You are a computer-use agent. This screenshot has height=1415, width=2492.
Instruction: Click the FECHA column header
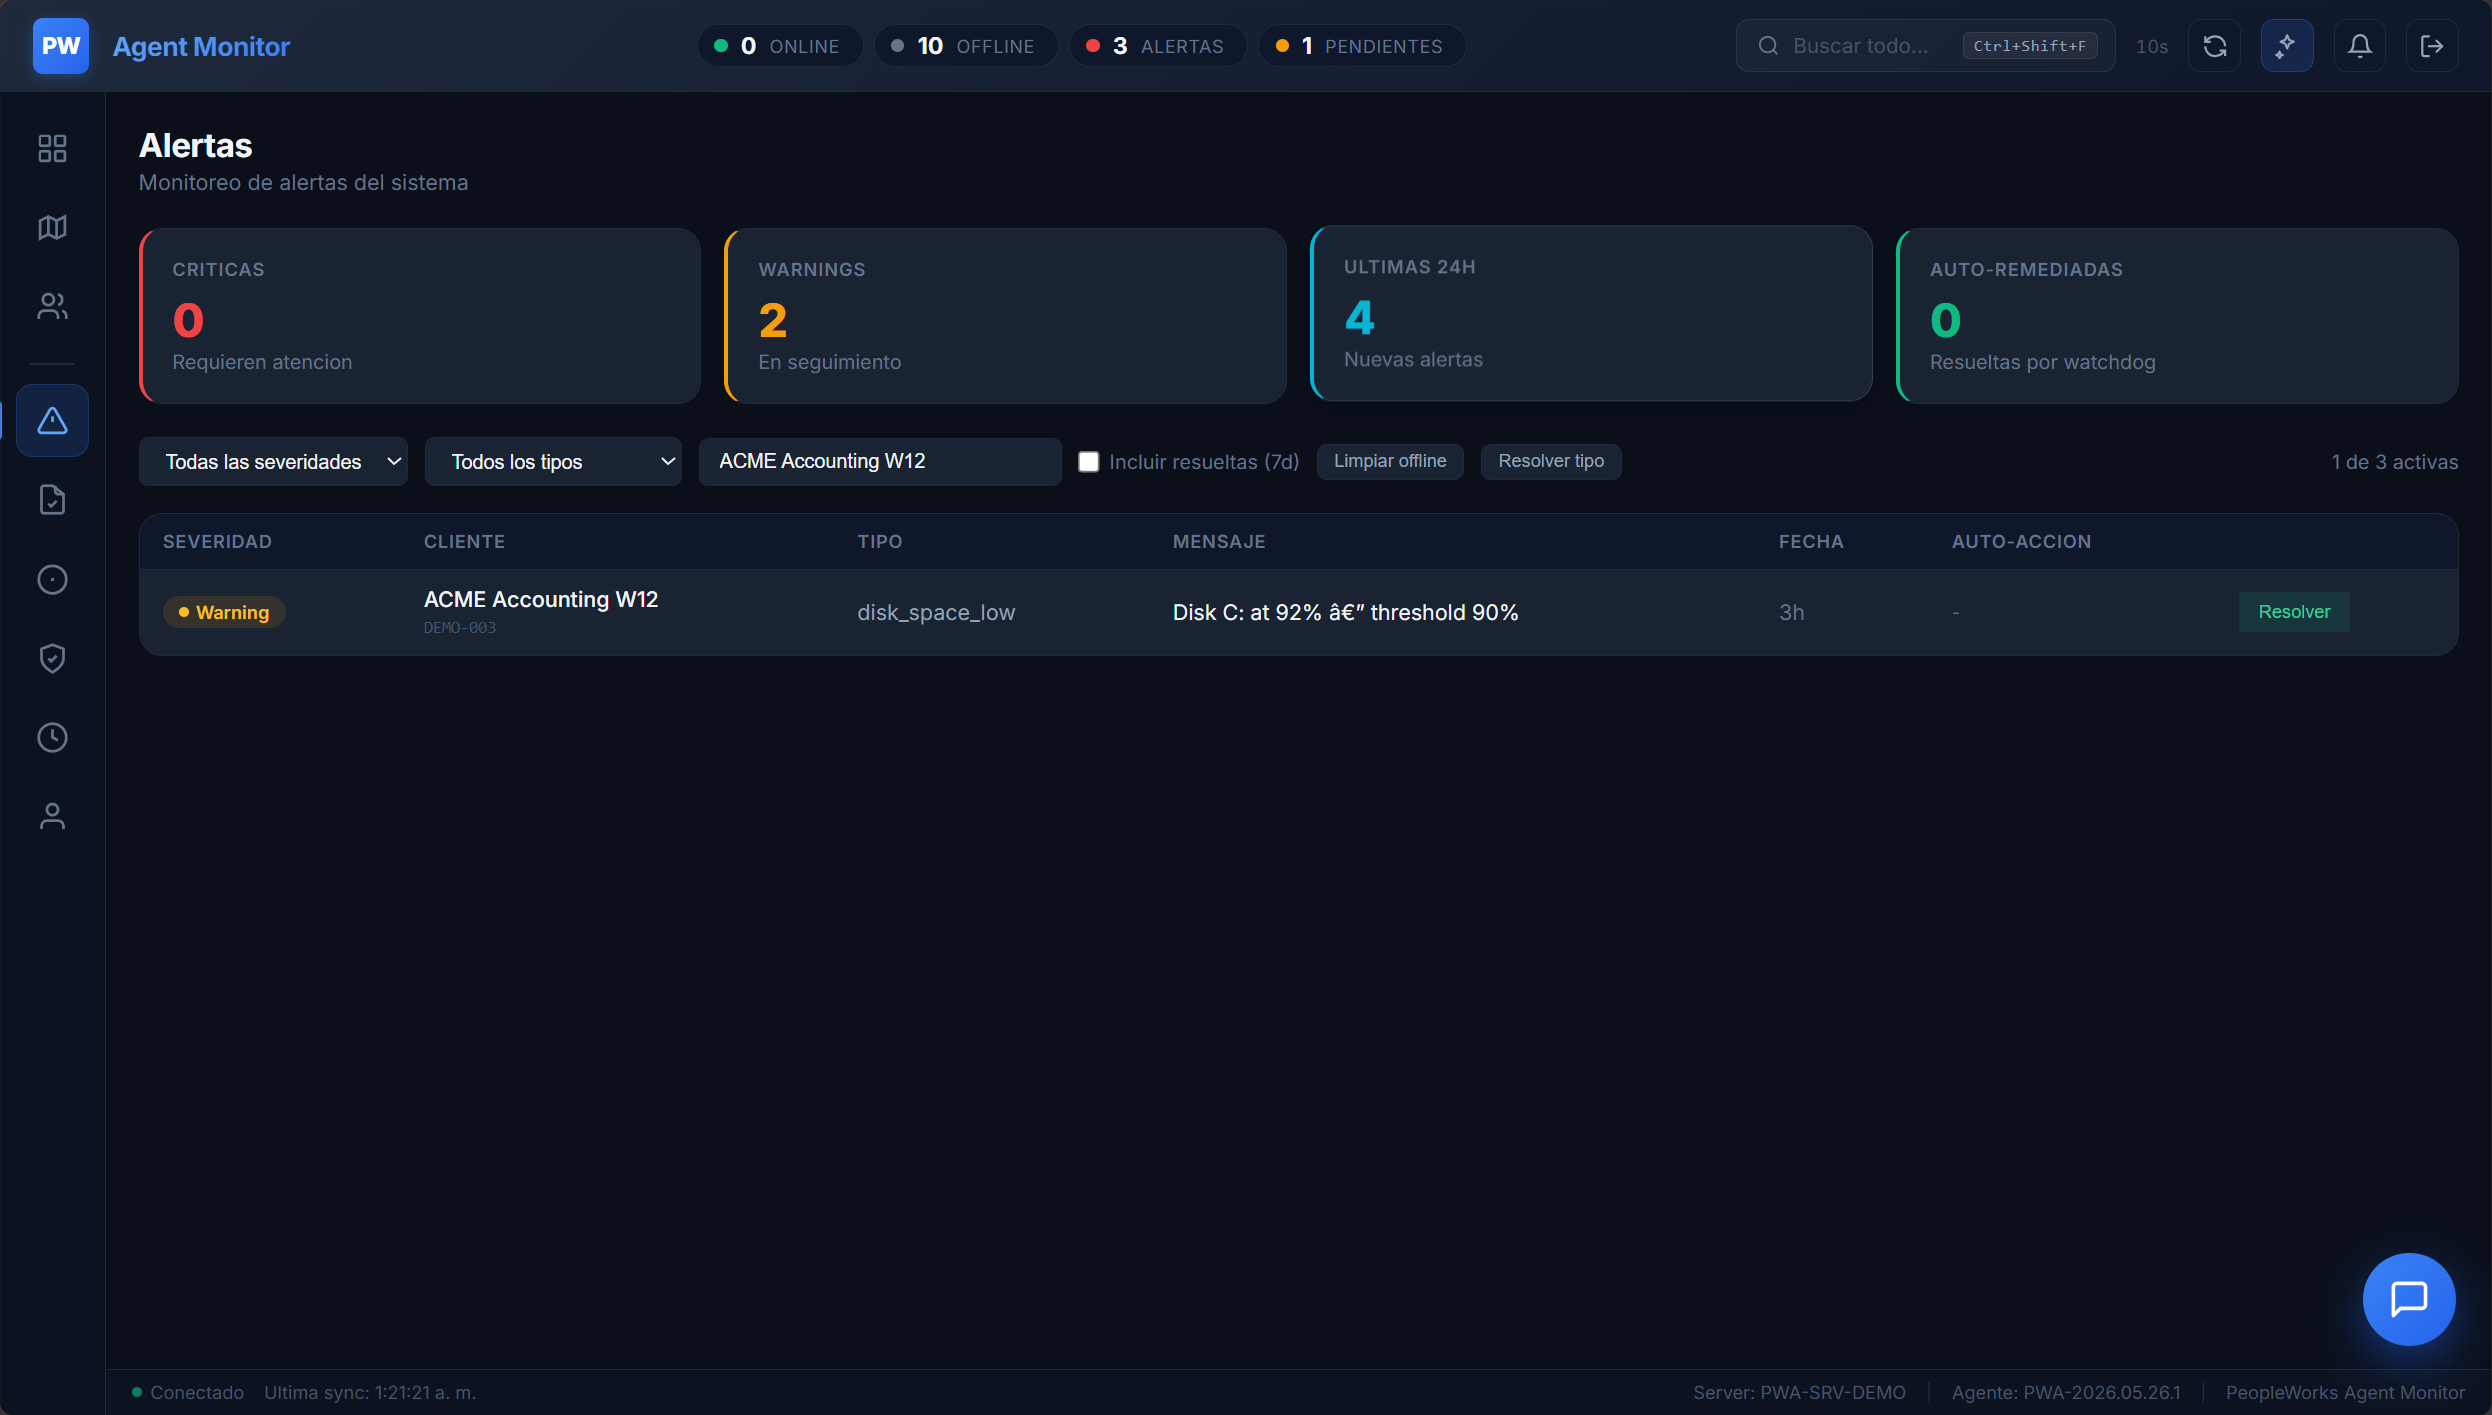pos(1811,542)
